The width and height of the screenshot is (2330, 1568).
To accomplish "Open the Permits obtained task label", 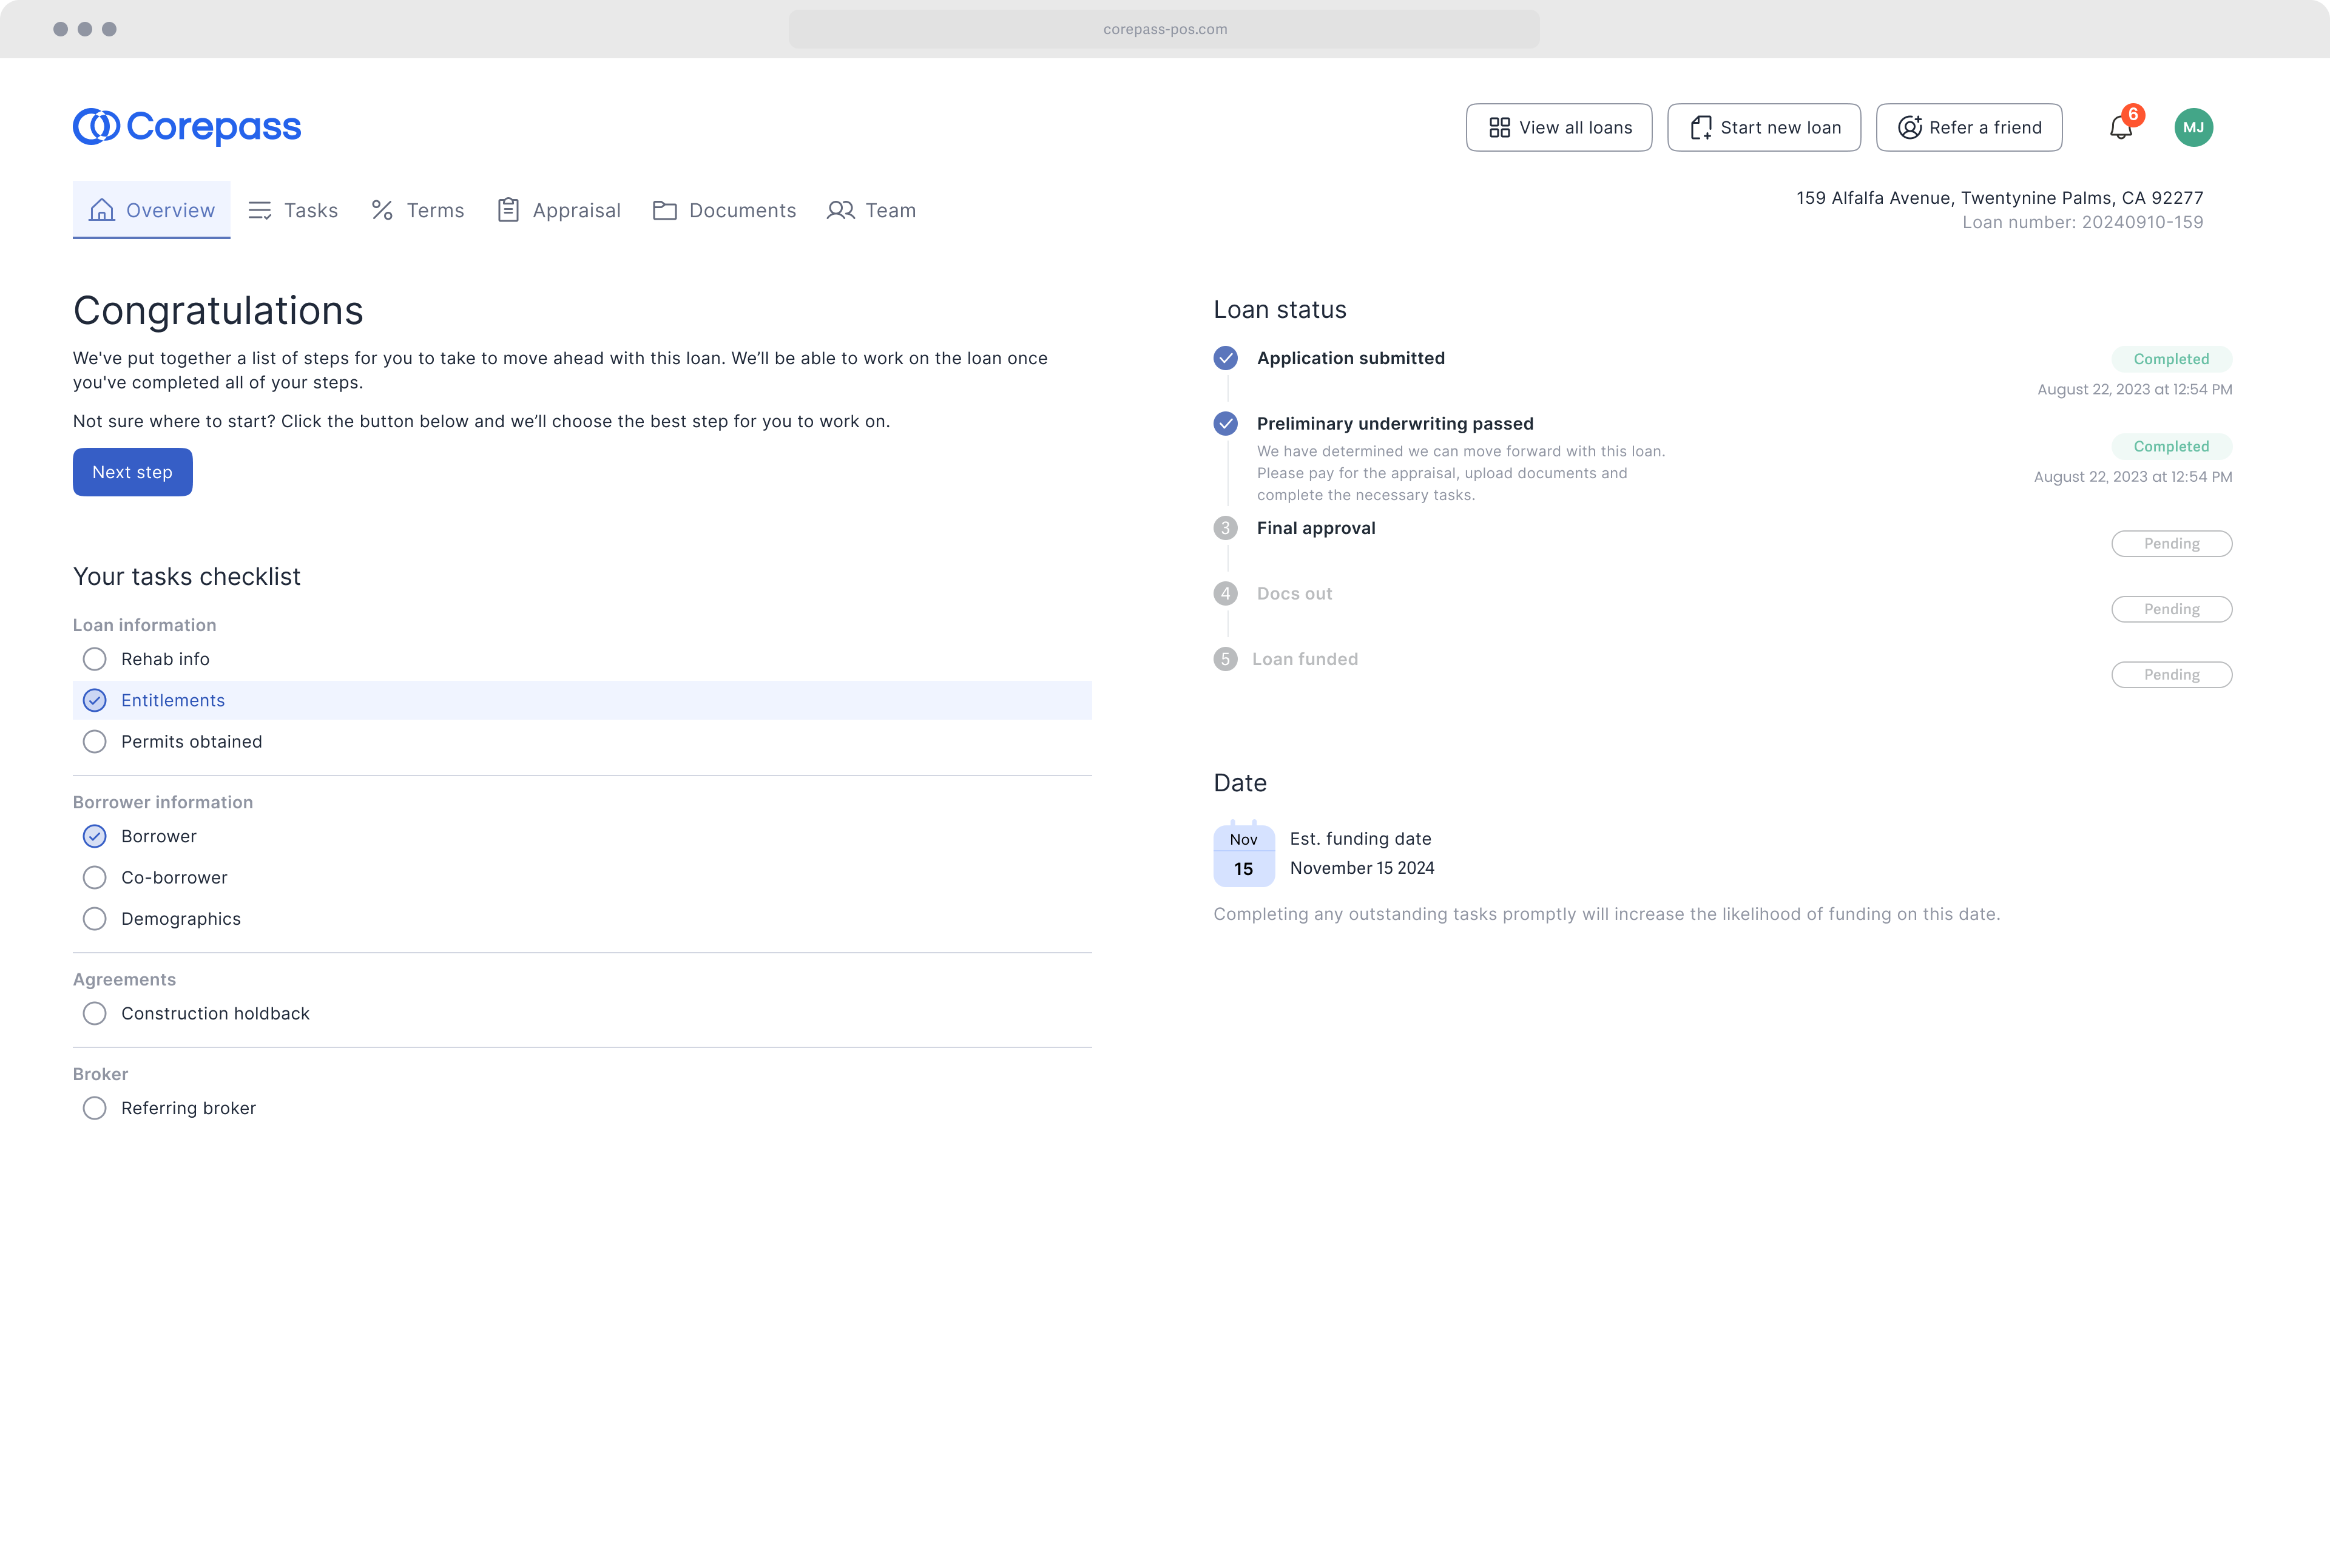I will click(x=192, y=742).
